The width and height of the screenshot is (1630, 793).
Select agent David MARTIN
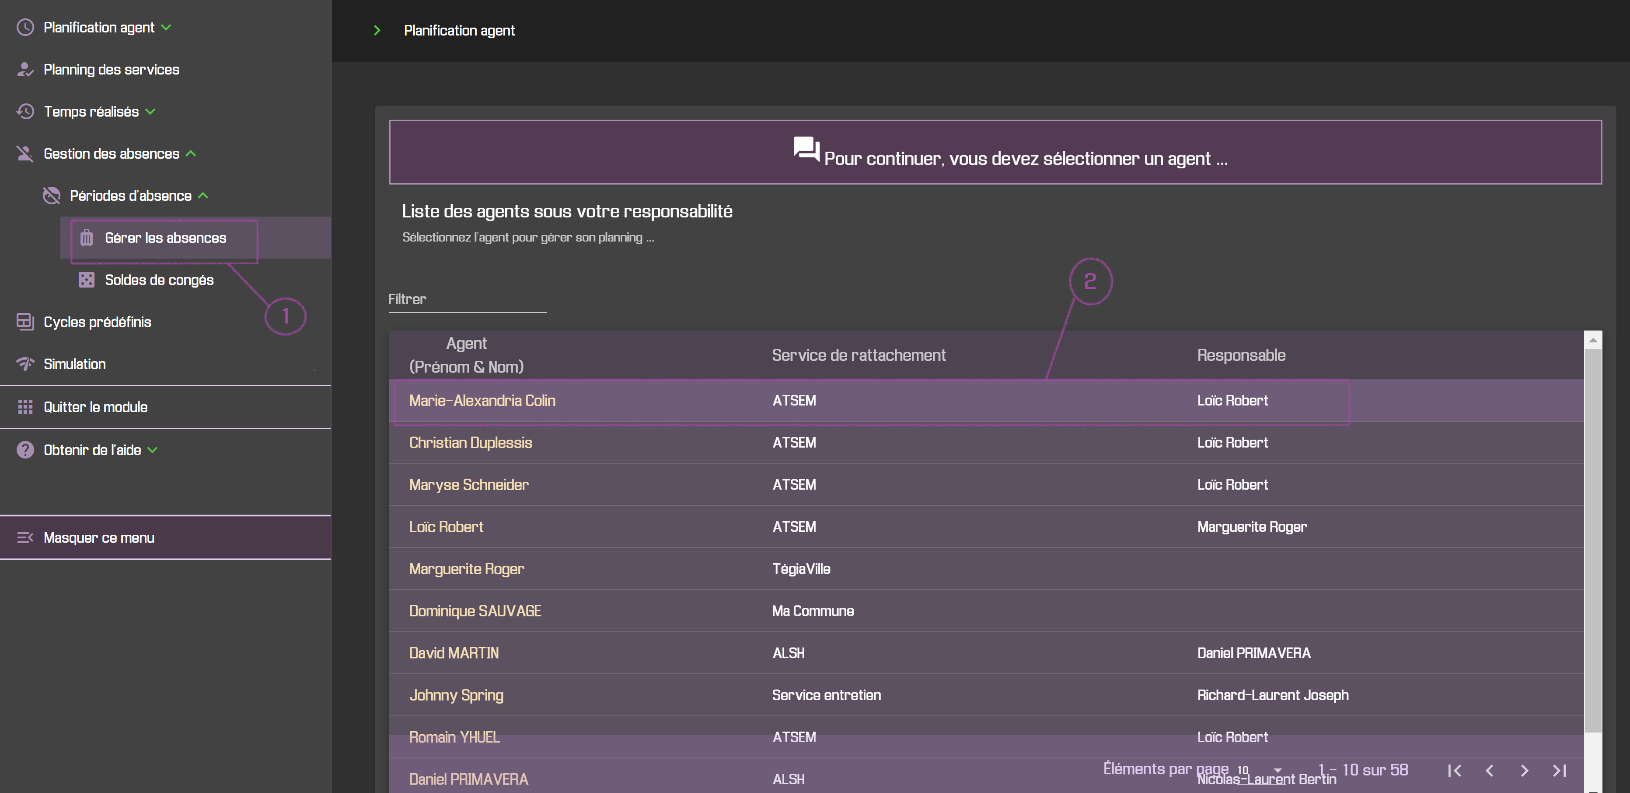point(454,653)
